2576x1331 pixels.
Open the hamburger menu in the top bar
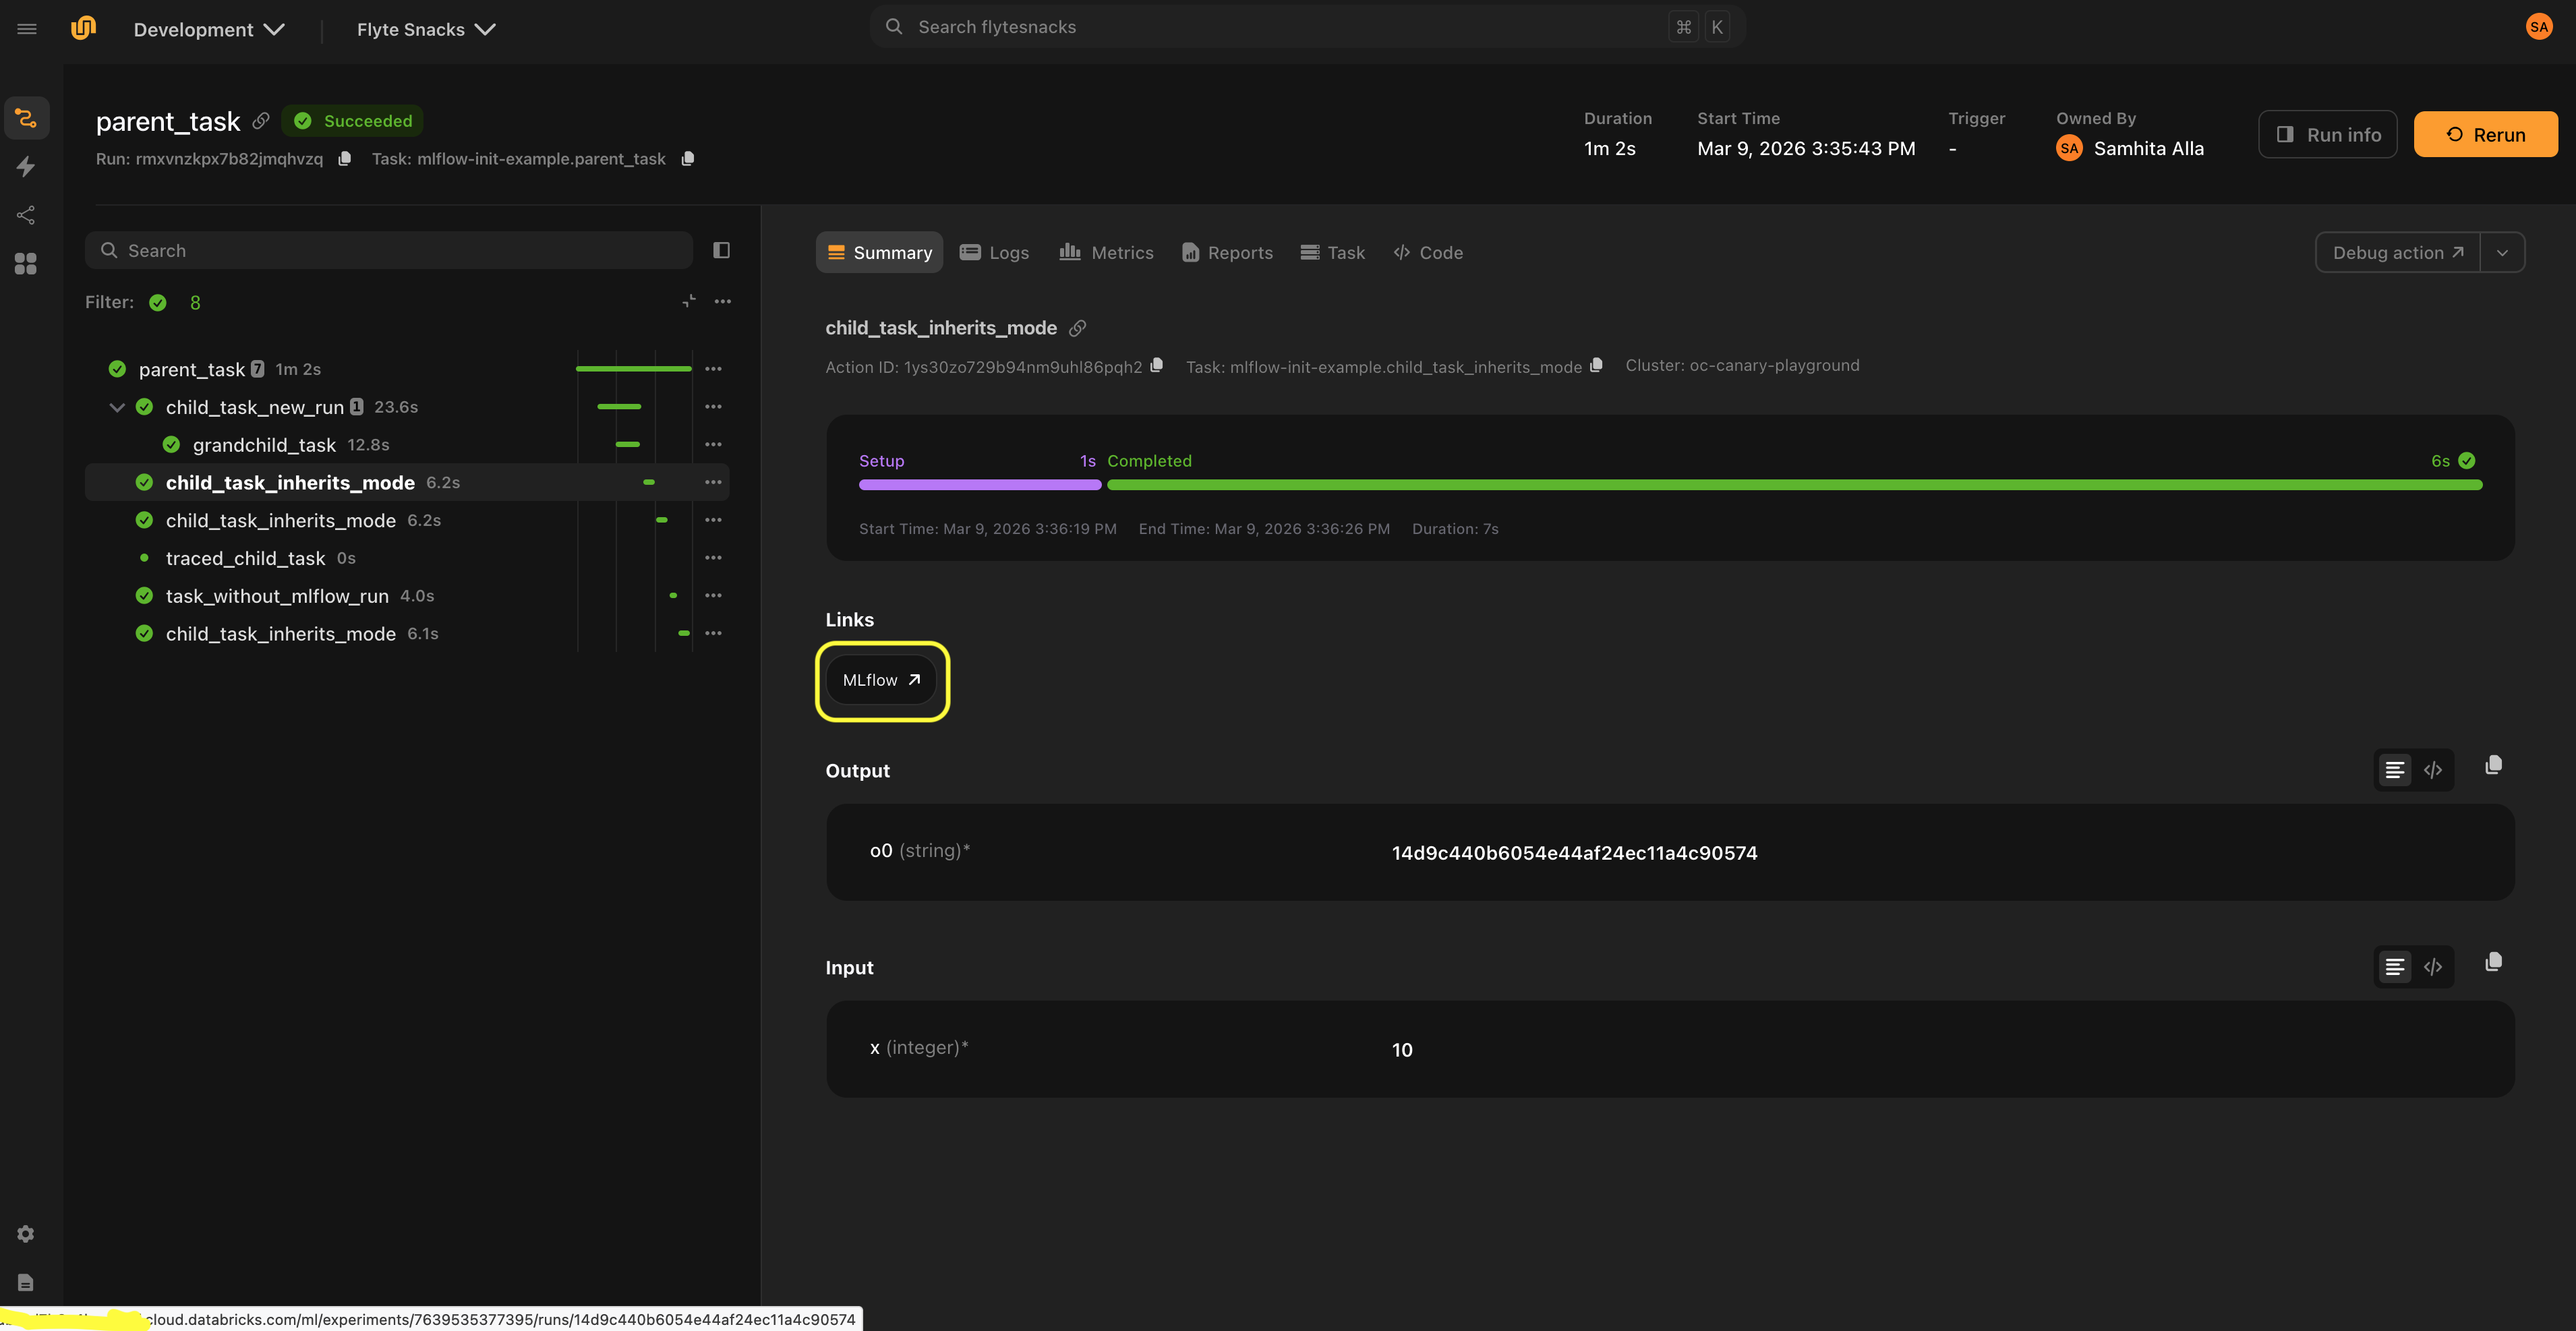click(27, 29)
